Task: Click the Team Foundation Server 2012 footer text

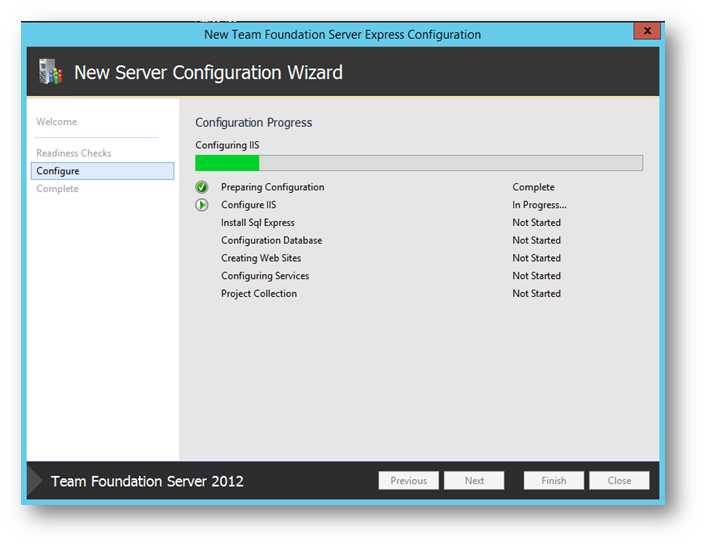Action: pyautogui.click(x=147, y=481)
